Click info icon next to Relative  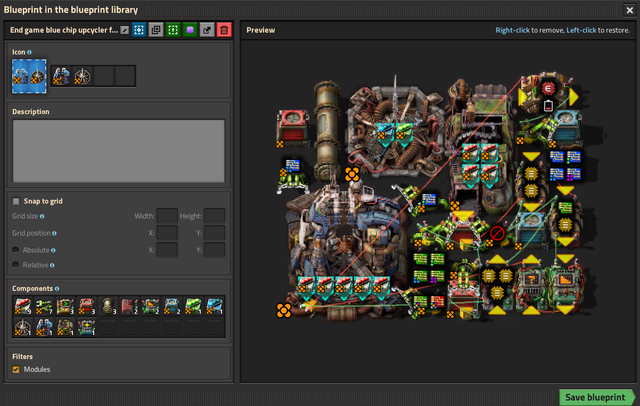point(52,265)
